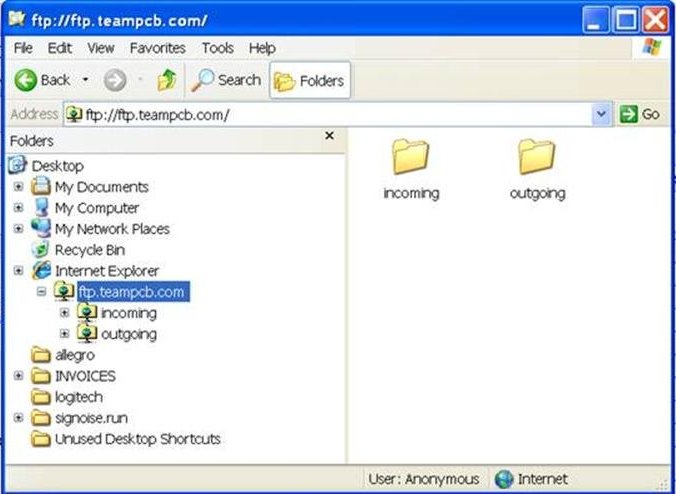Click the green Back arrow icon
The width and height of the screenshot is (676, 494).
click(x=25, y=80)
